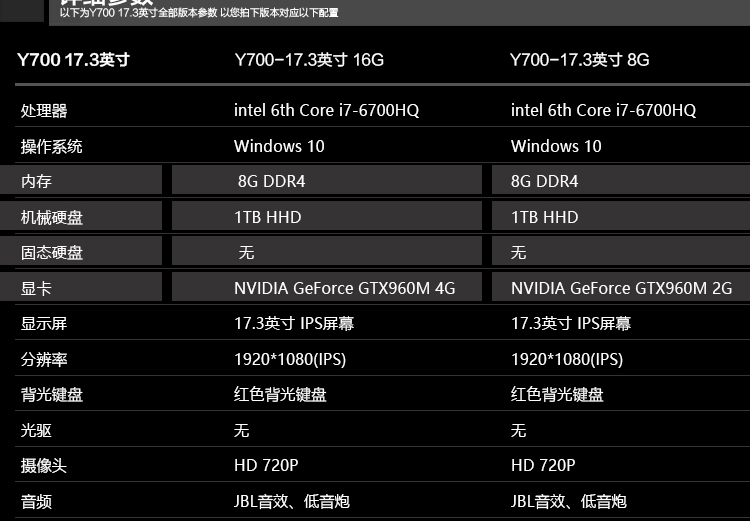Select HD 720P in the 8G column
Image resolution: width=750 pixels, height=521 pixels.
click(543, 465)
